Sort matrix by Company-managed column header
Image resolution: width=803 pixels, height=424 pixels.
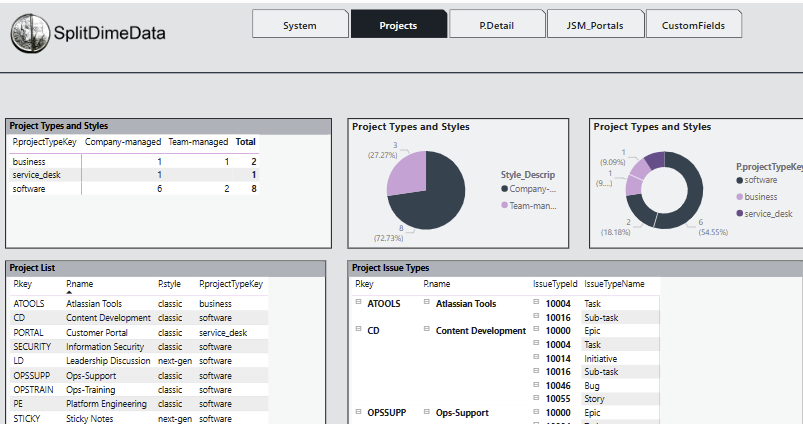[123, 142]
